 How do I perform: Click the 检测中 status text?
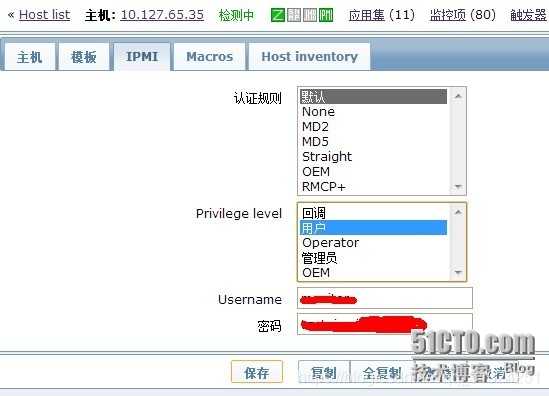pos(236,15)
